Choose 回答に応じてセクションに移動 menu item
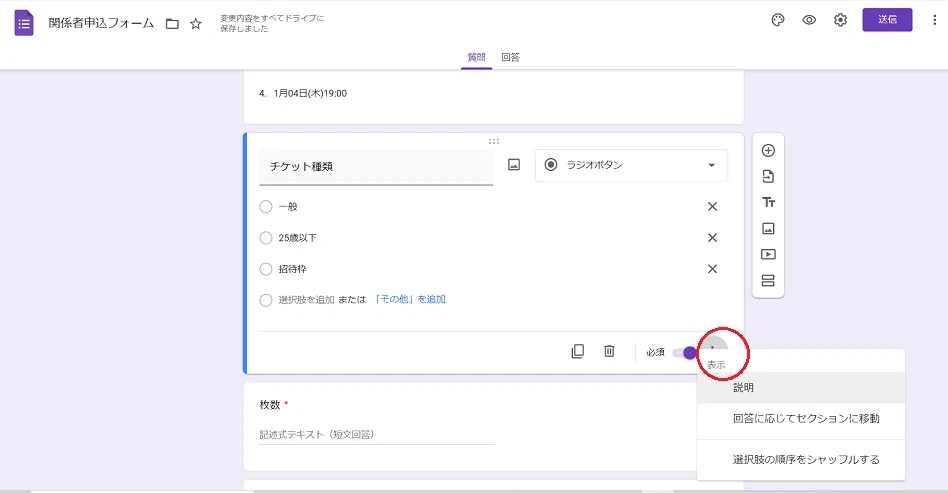The width and height of the screenshot is (948, 493). click(x=800, y=419)
